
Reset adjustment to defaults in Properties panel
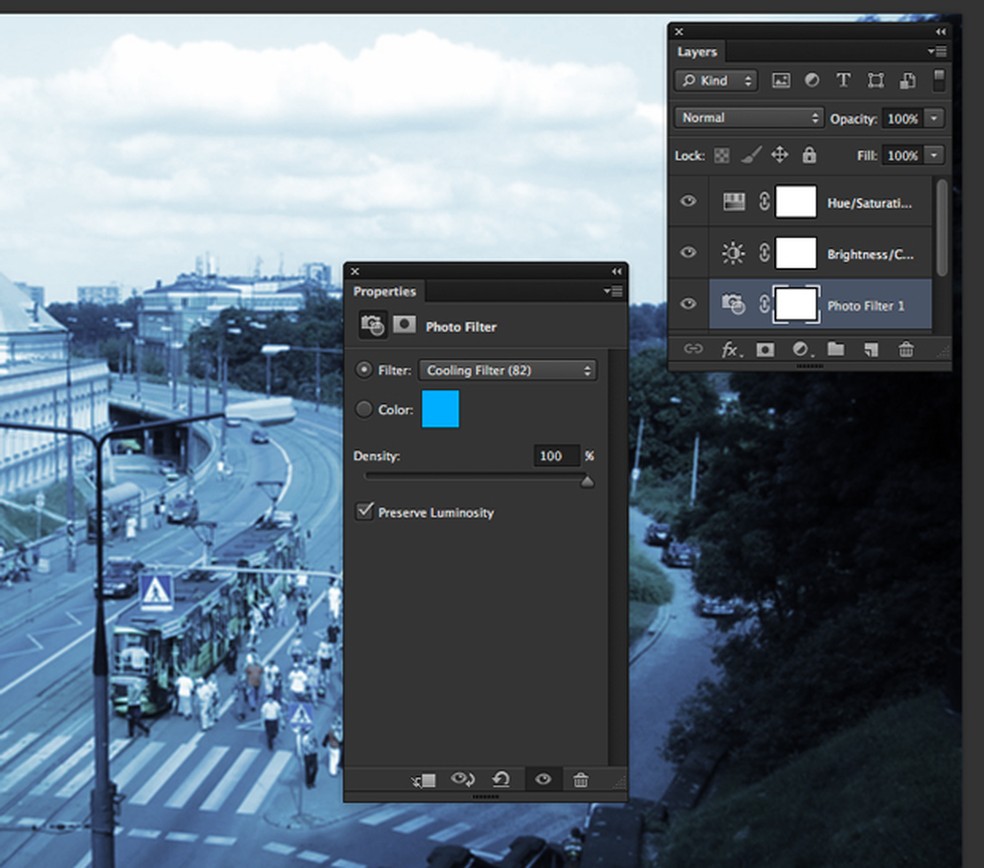501,780
